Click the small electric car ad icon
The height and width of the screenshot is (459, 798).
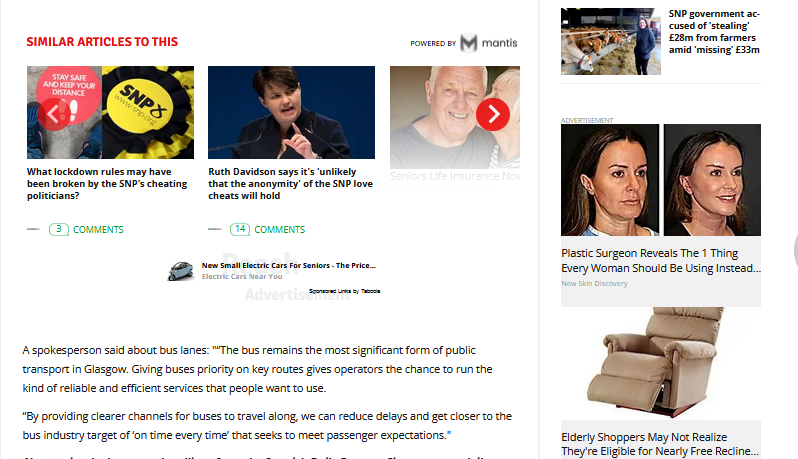tap(181, 270)
